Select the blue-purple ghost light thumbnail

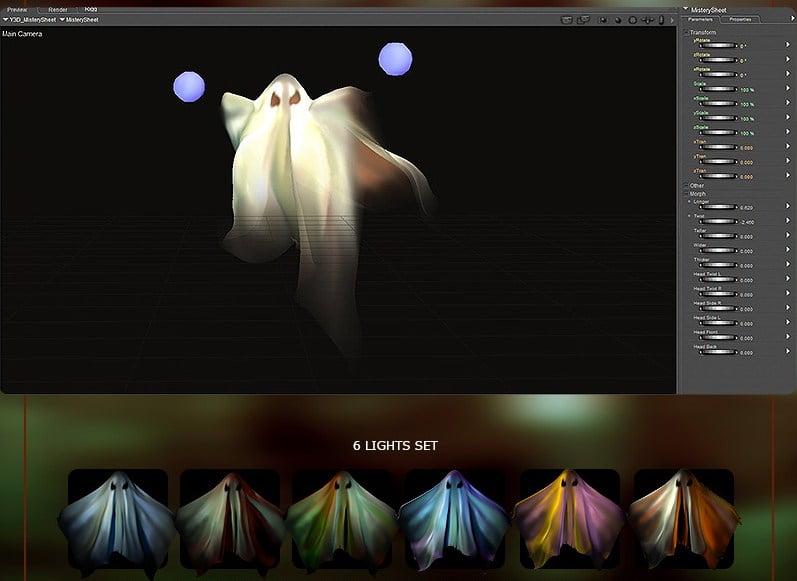click(x=454, y=519)
